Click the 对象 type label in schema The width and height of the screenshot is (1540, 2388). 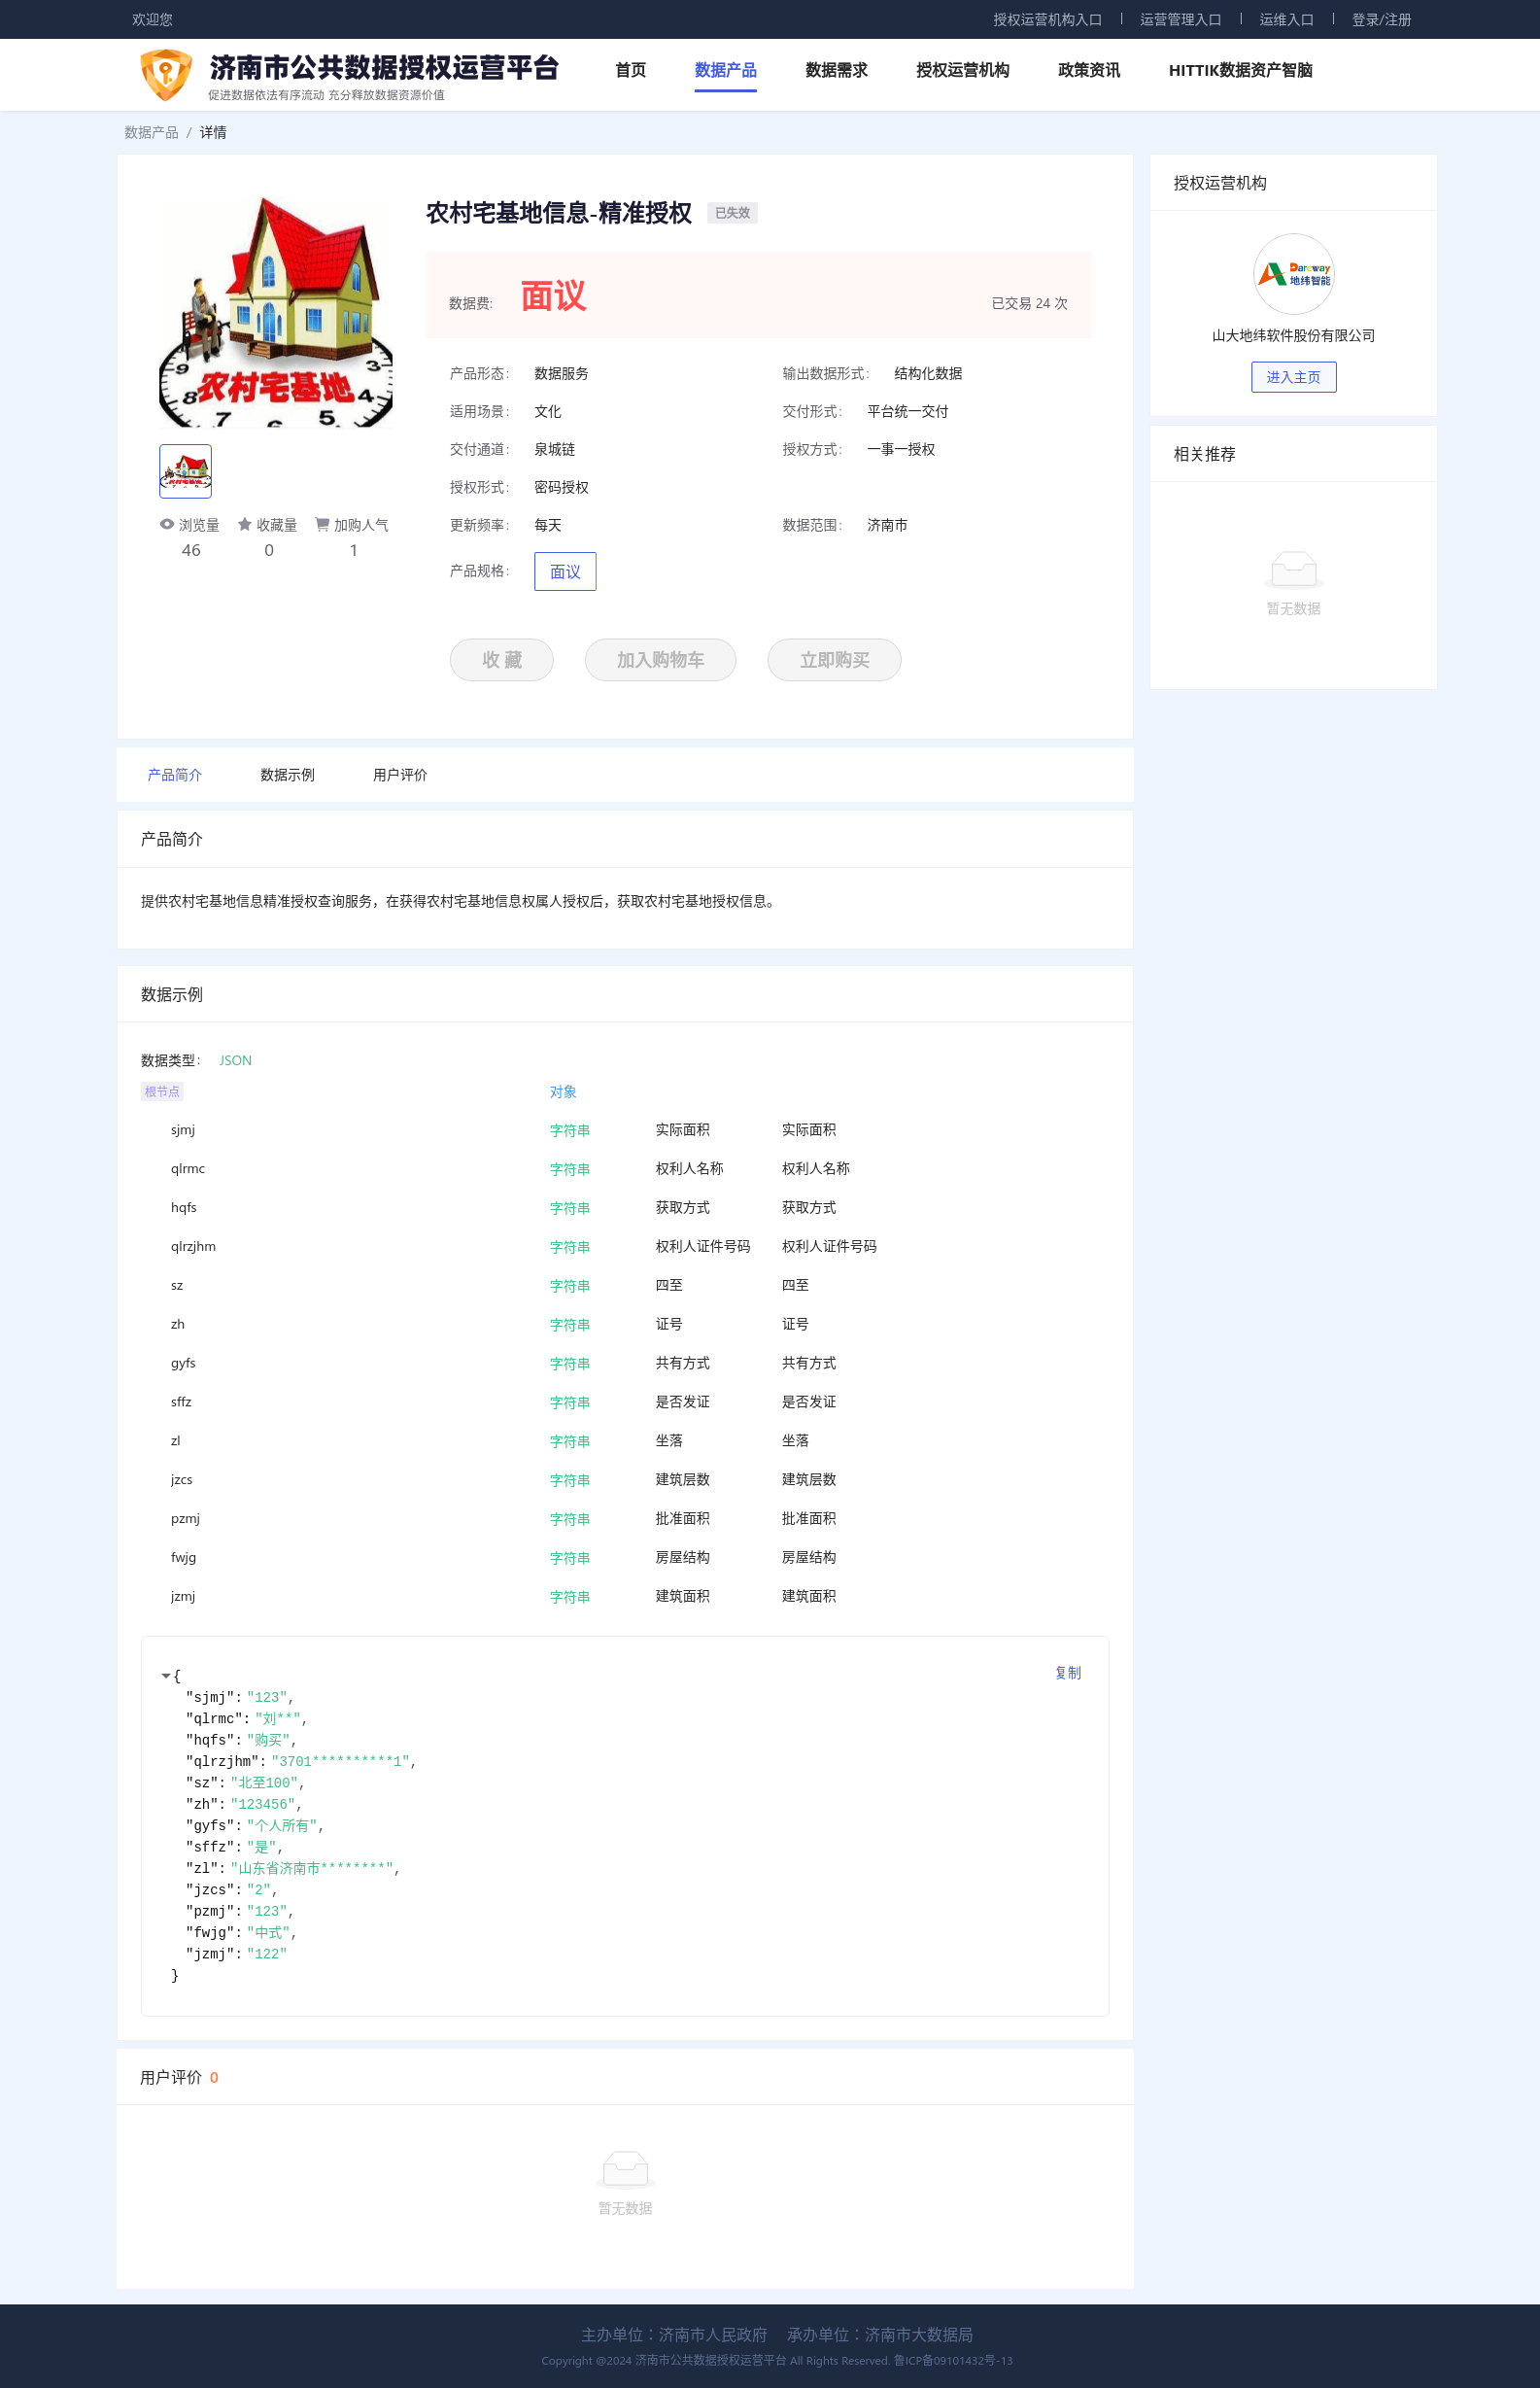pos(563,1092)
